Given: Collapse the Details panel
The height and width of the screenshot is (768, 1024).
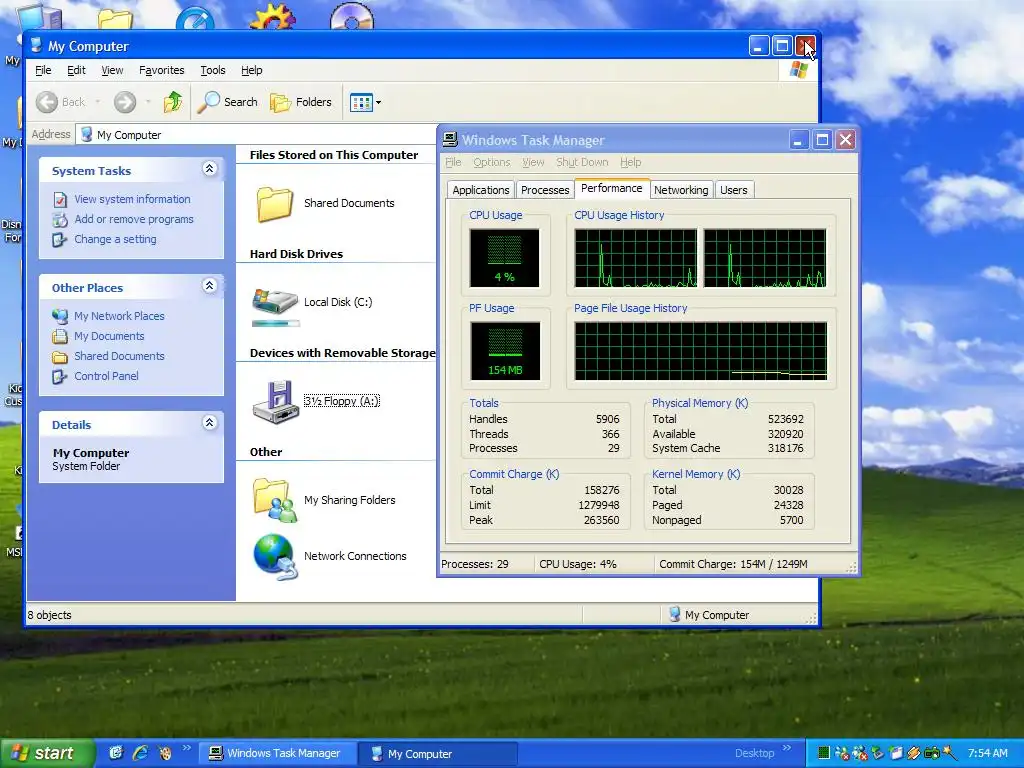Looking at the screenshot, I should (x=209, y=423).
